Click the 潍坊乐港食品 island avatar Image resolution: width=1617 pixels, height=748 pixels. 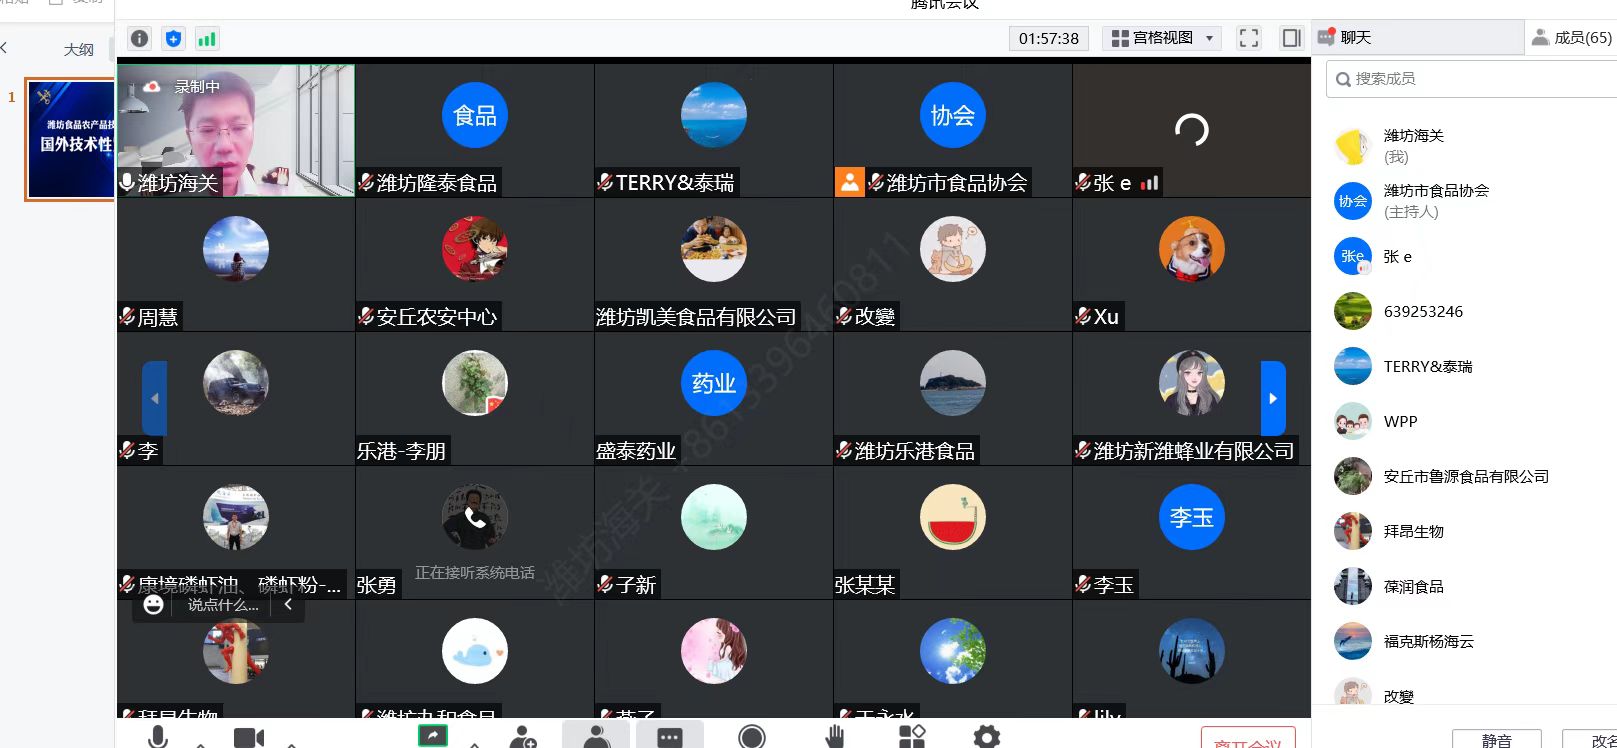pos(952,383)
